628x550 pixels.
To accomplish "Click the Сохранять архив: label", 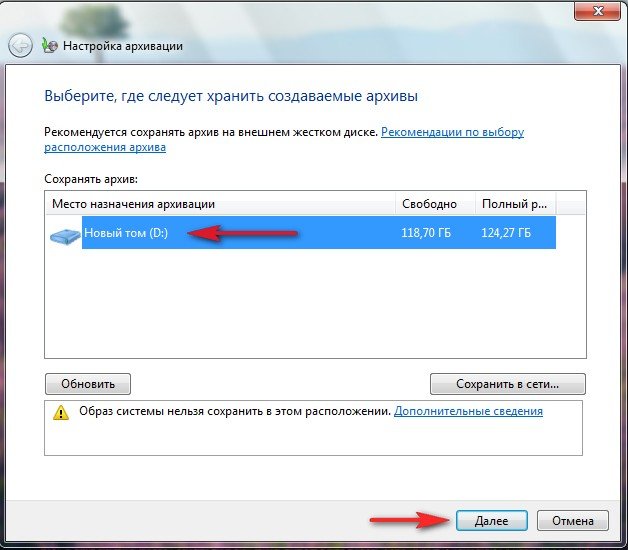I will point(91,179).
